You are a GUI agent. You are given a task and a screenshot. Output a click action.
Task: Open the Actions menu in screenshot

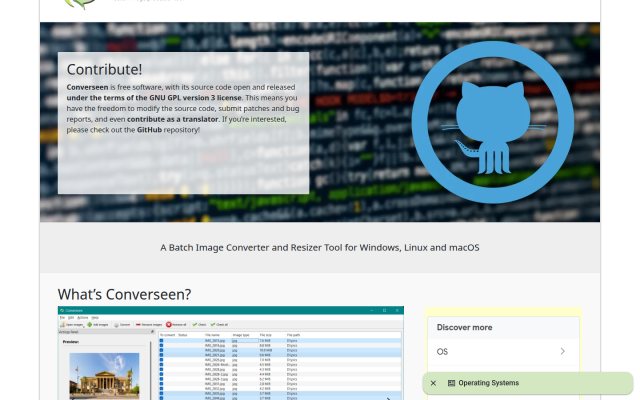coord(82,318)
